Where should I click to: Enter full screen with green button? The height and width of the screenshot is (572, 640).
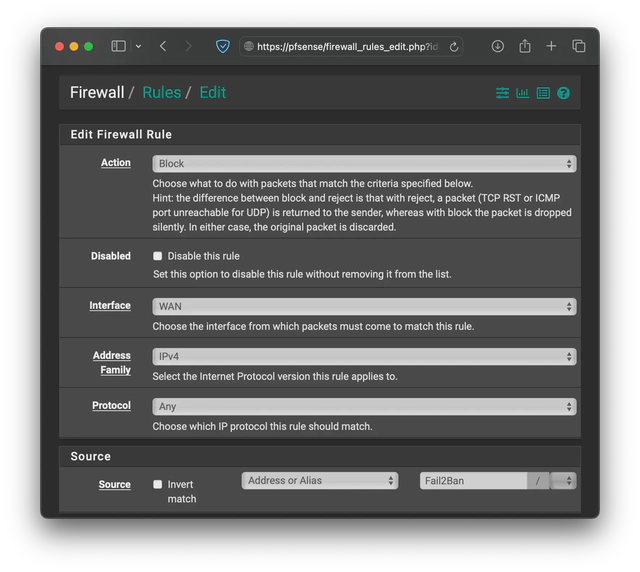click(x=88, y=47)
